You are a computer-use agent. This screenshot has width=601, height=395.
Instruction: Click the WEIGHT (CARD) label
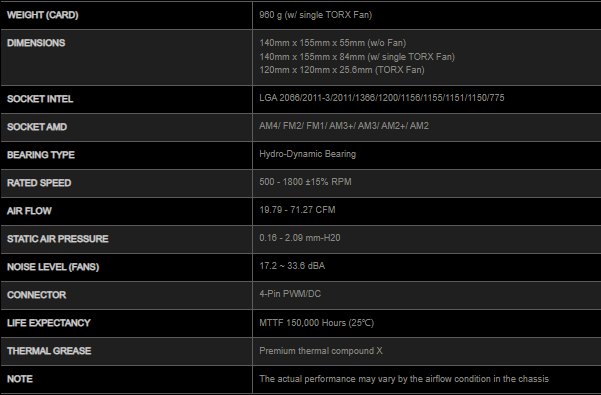43,15
